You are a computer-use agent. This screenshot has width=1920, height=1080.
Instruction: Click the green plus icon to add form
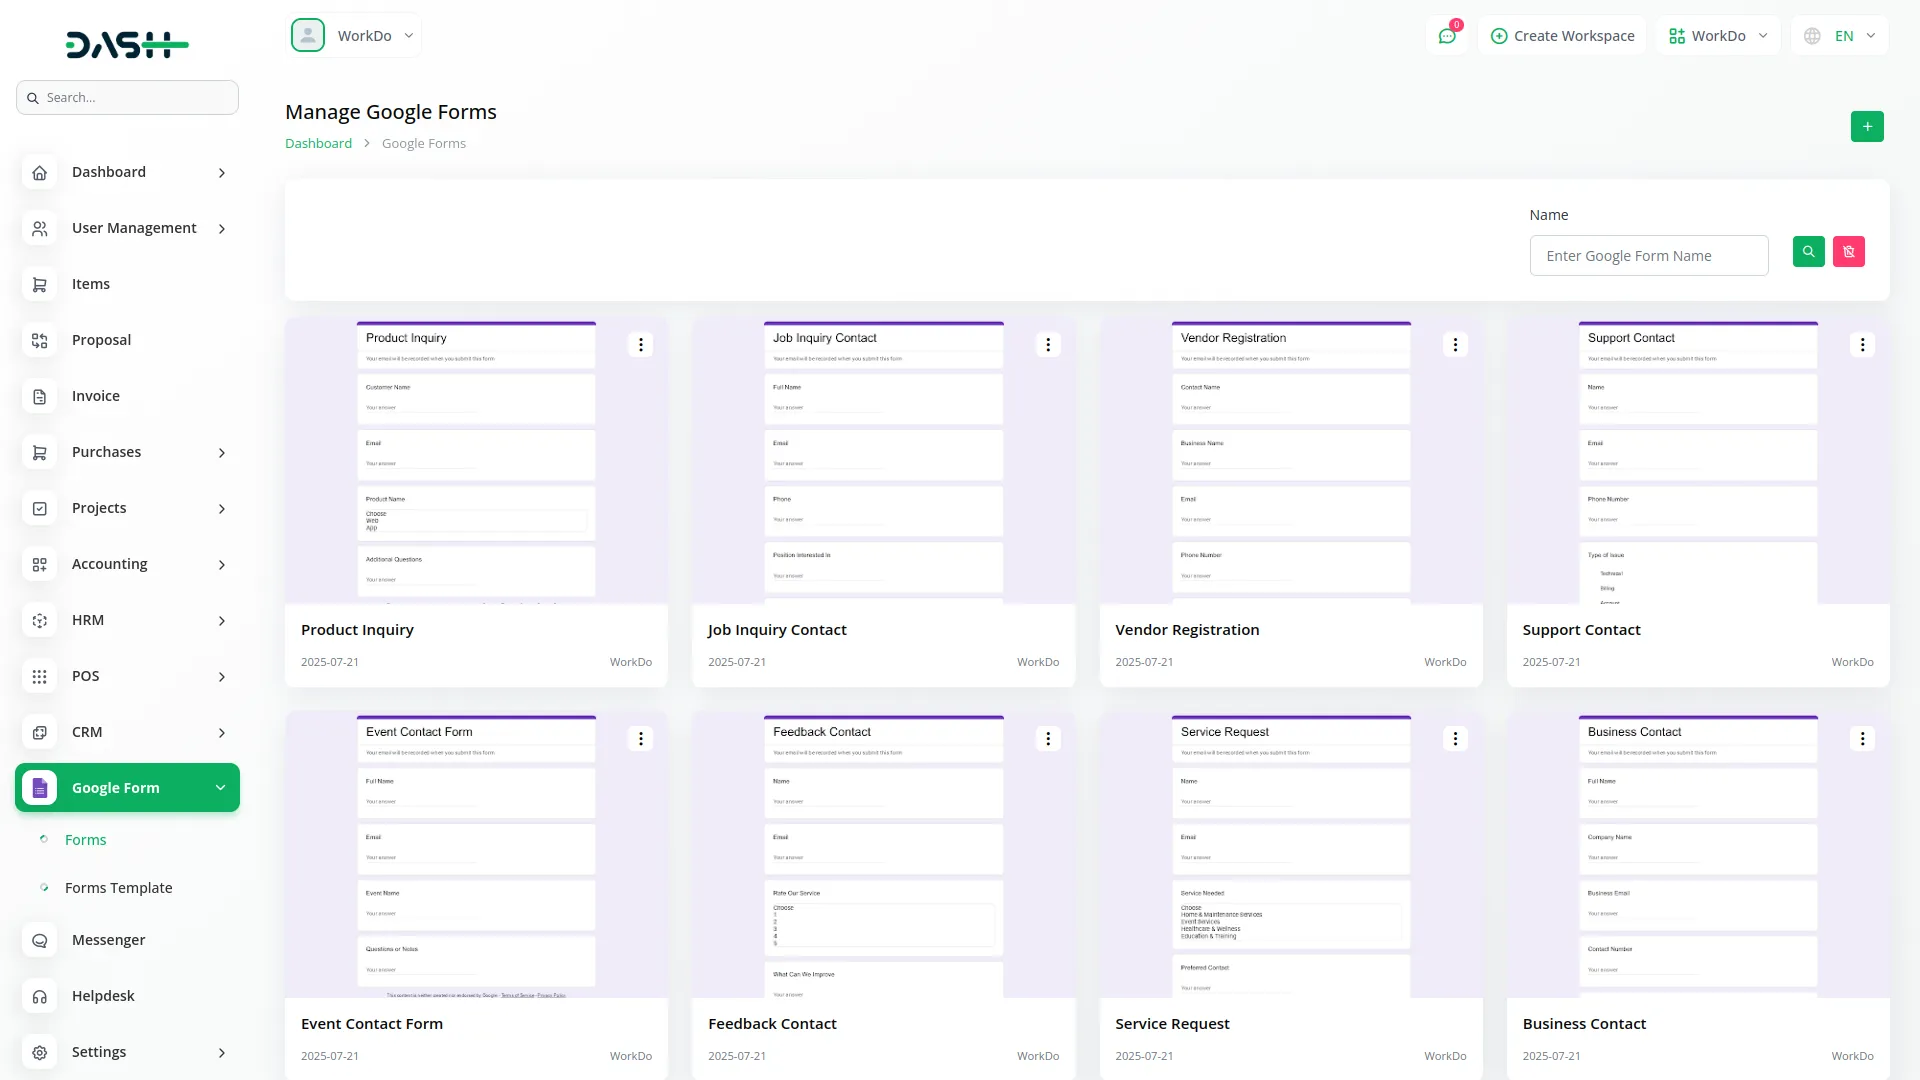(x=1866, y=127)
